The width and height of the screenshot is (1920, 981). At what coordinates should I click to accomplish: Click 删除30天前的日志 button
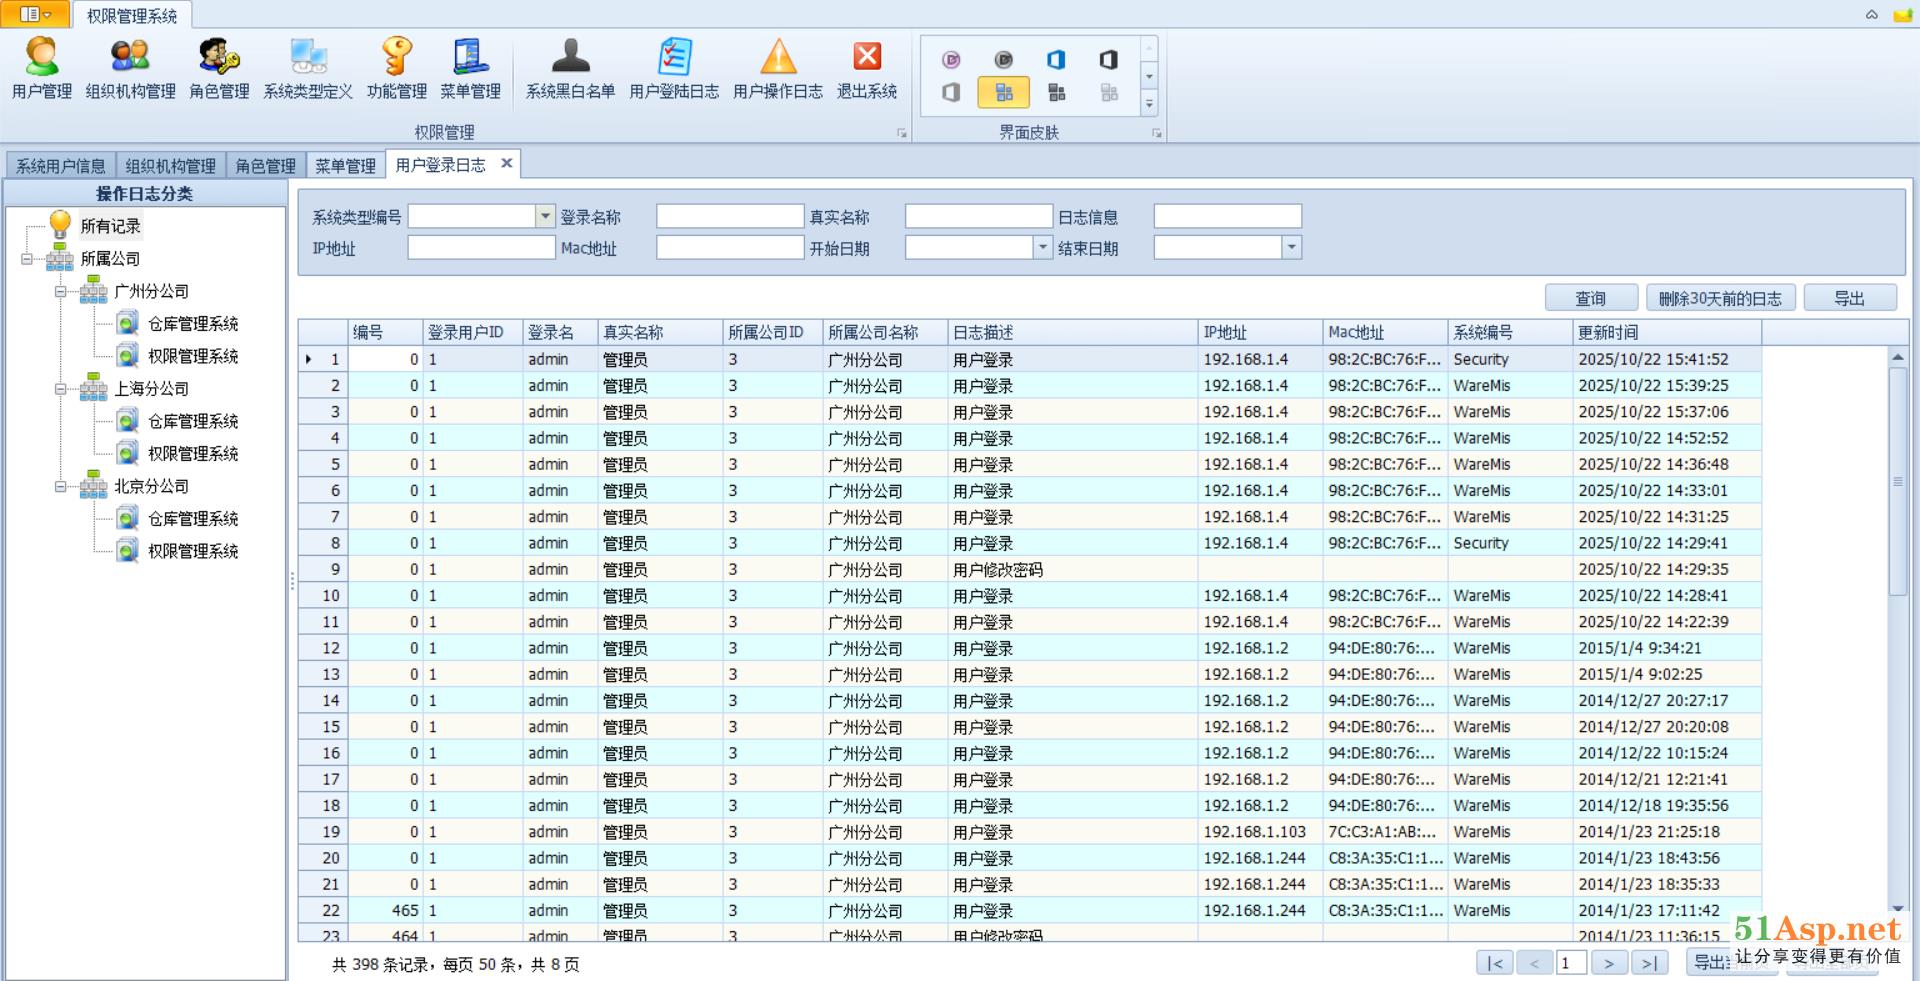pyautogui.click(x=1720, y=298)
